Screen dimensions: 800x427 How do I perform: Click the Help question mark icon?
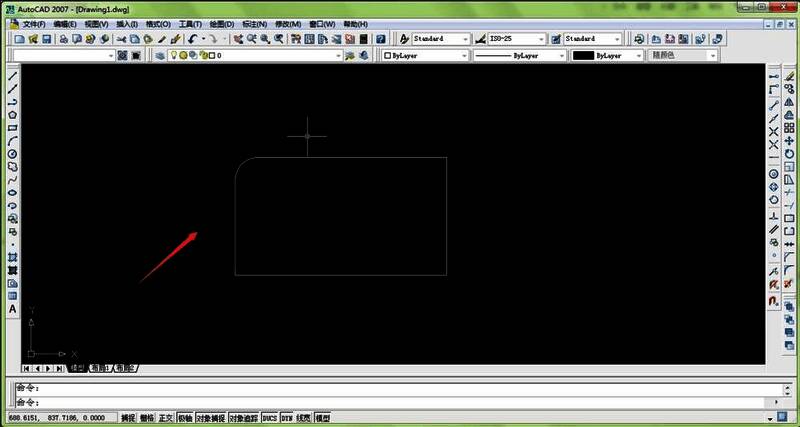point(380,39)
